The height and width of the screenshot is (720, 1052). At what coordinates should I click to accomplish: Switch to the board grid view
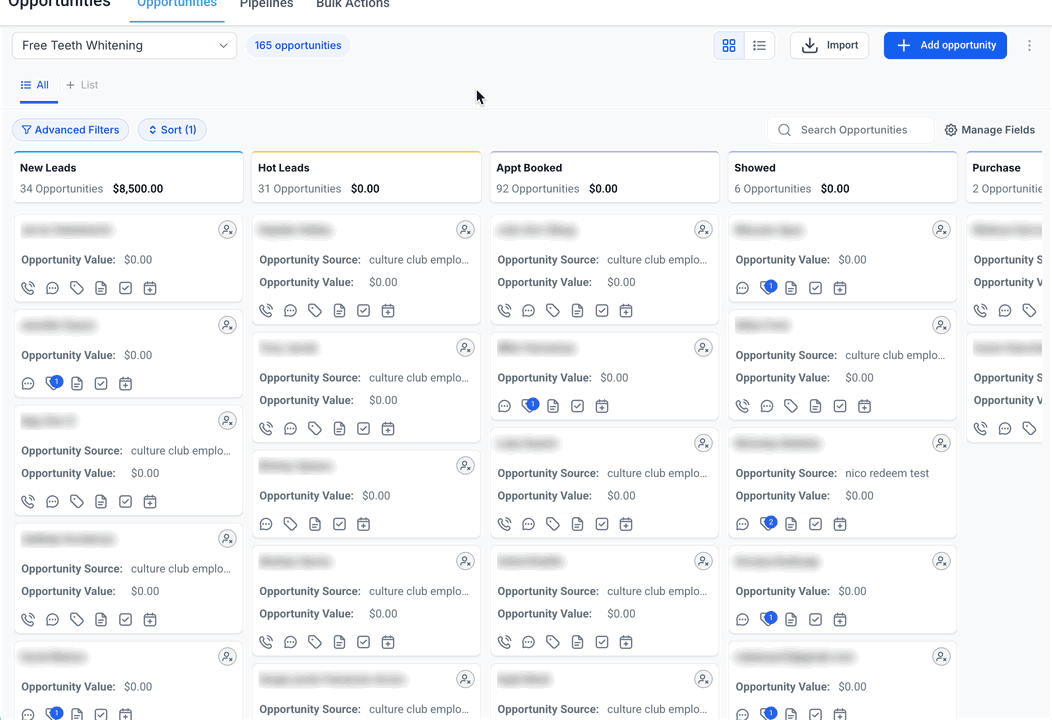[x=729, y=46]
